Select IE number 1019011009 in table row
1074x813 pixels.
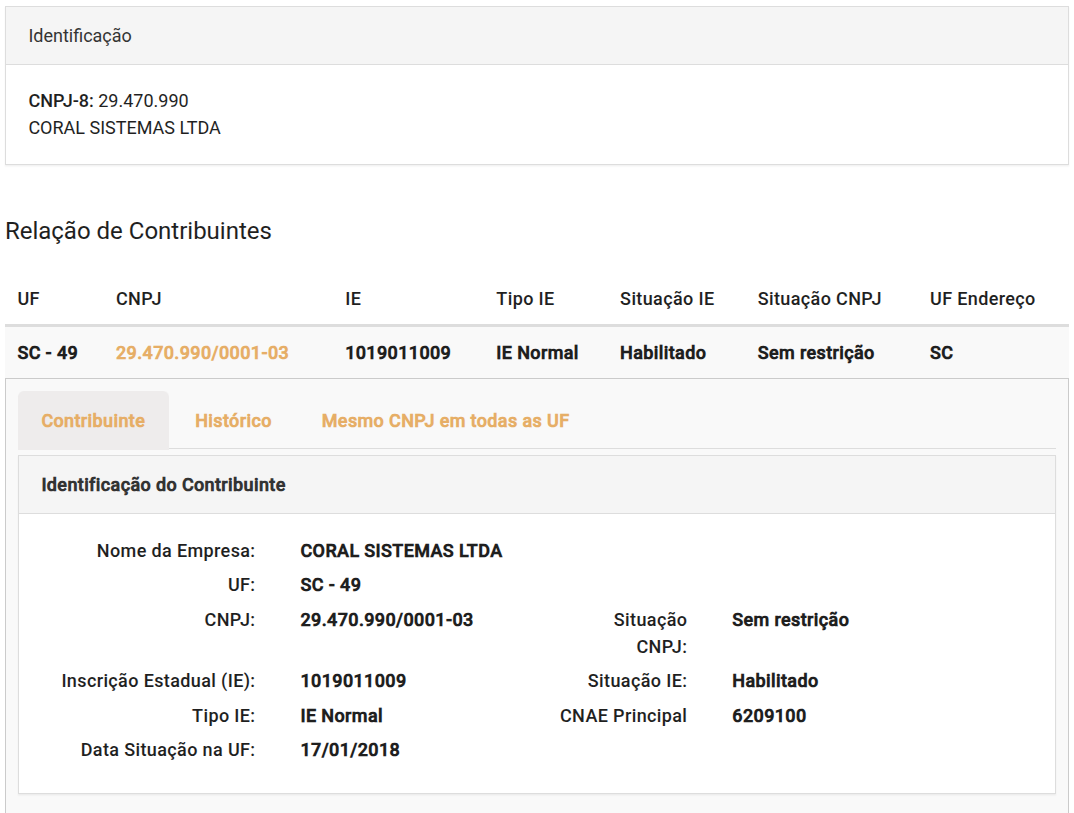398,353
